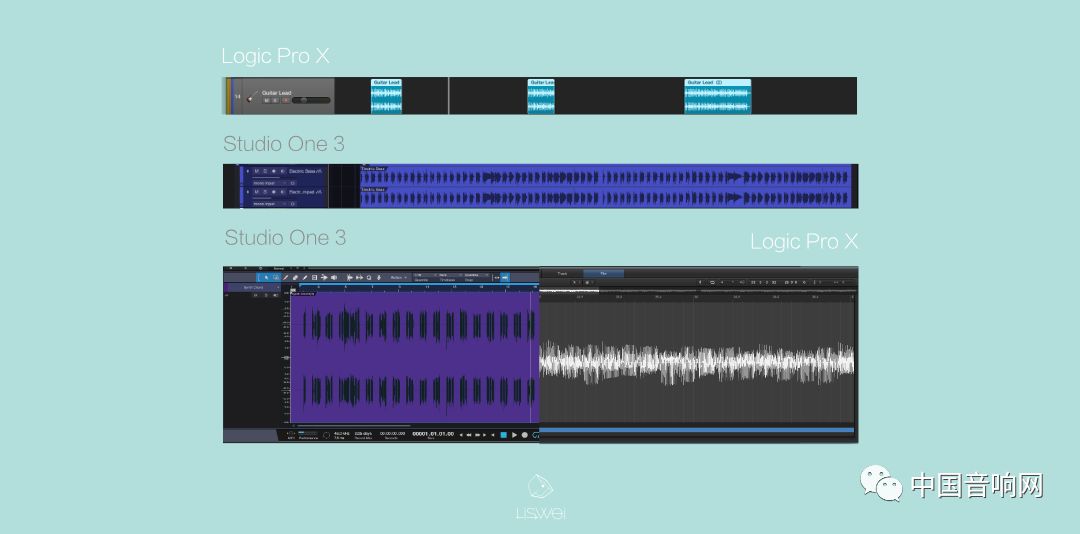
Task: Solo the Guitar Lead track in Logic
Action: coord(275,100)
